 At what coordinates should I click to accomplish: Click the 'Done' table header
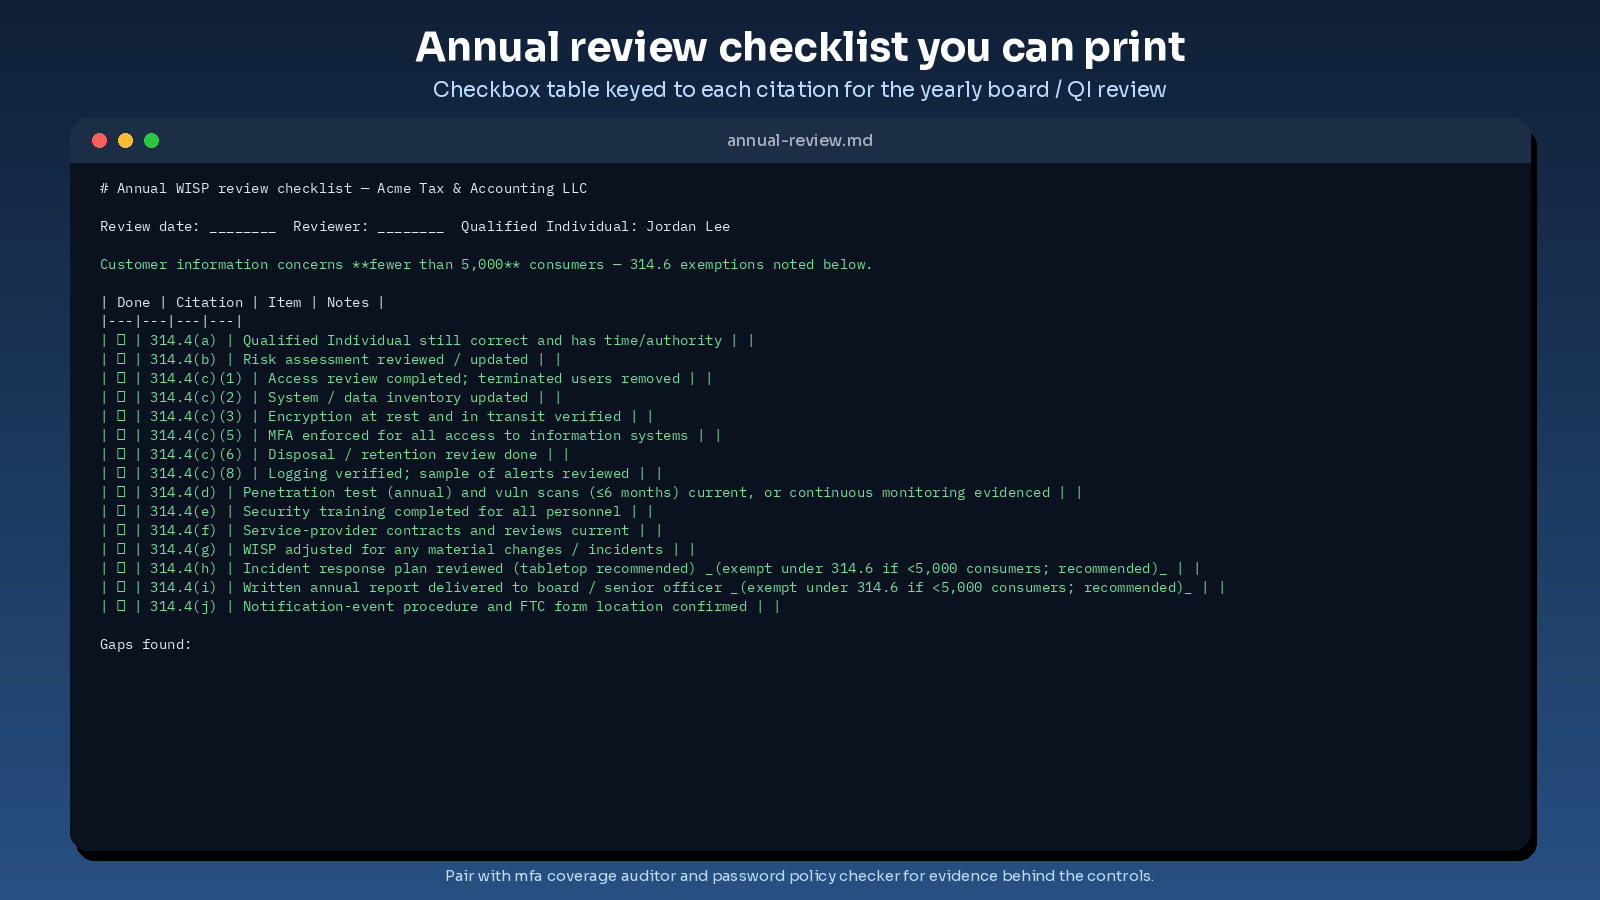pyautogui.click(x=134, y=302)
